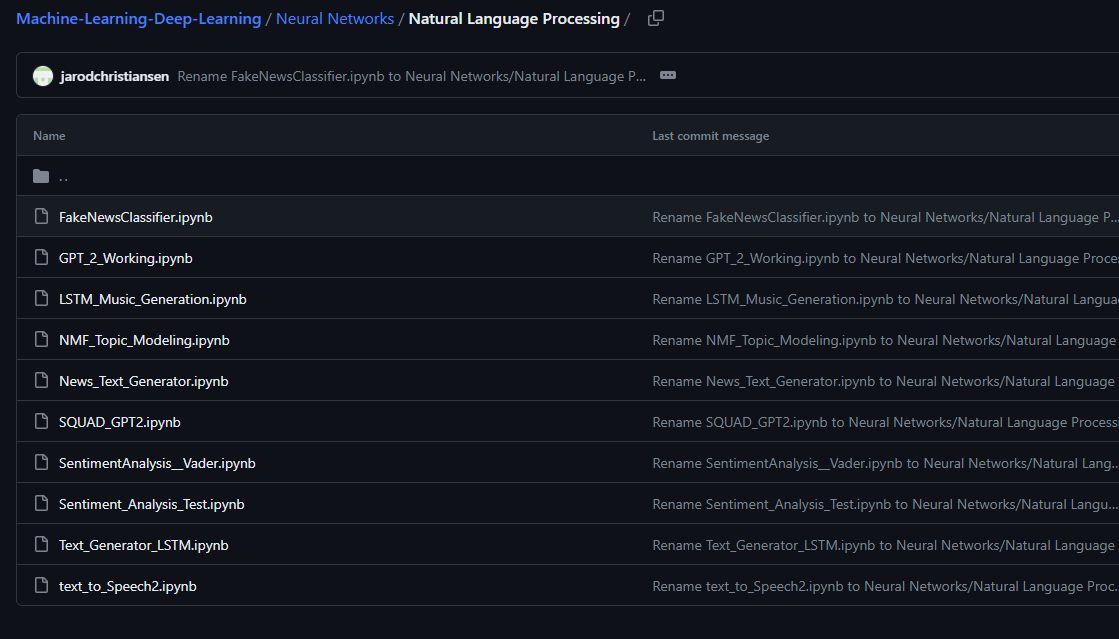Click the 'Name' column header
The image size is (1119, 639).
click(x=49, y=136)
